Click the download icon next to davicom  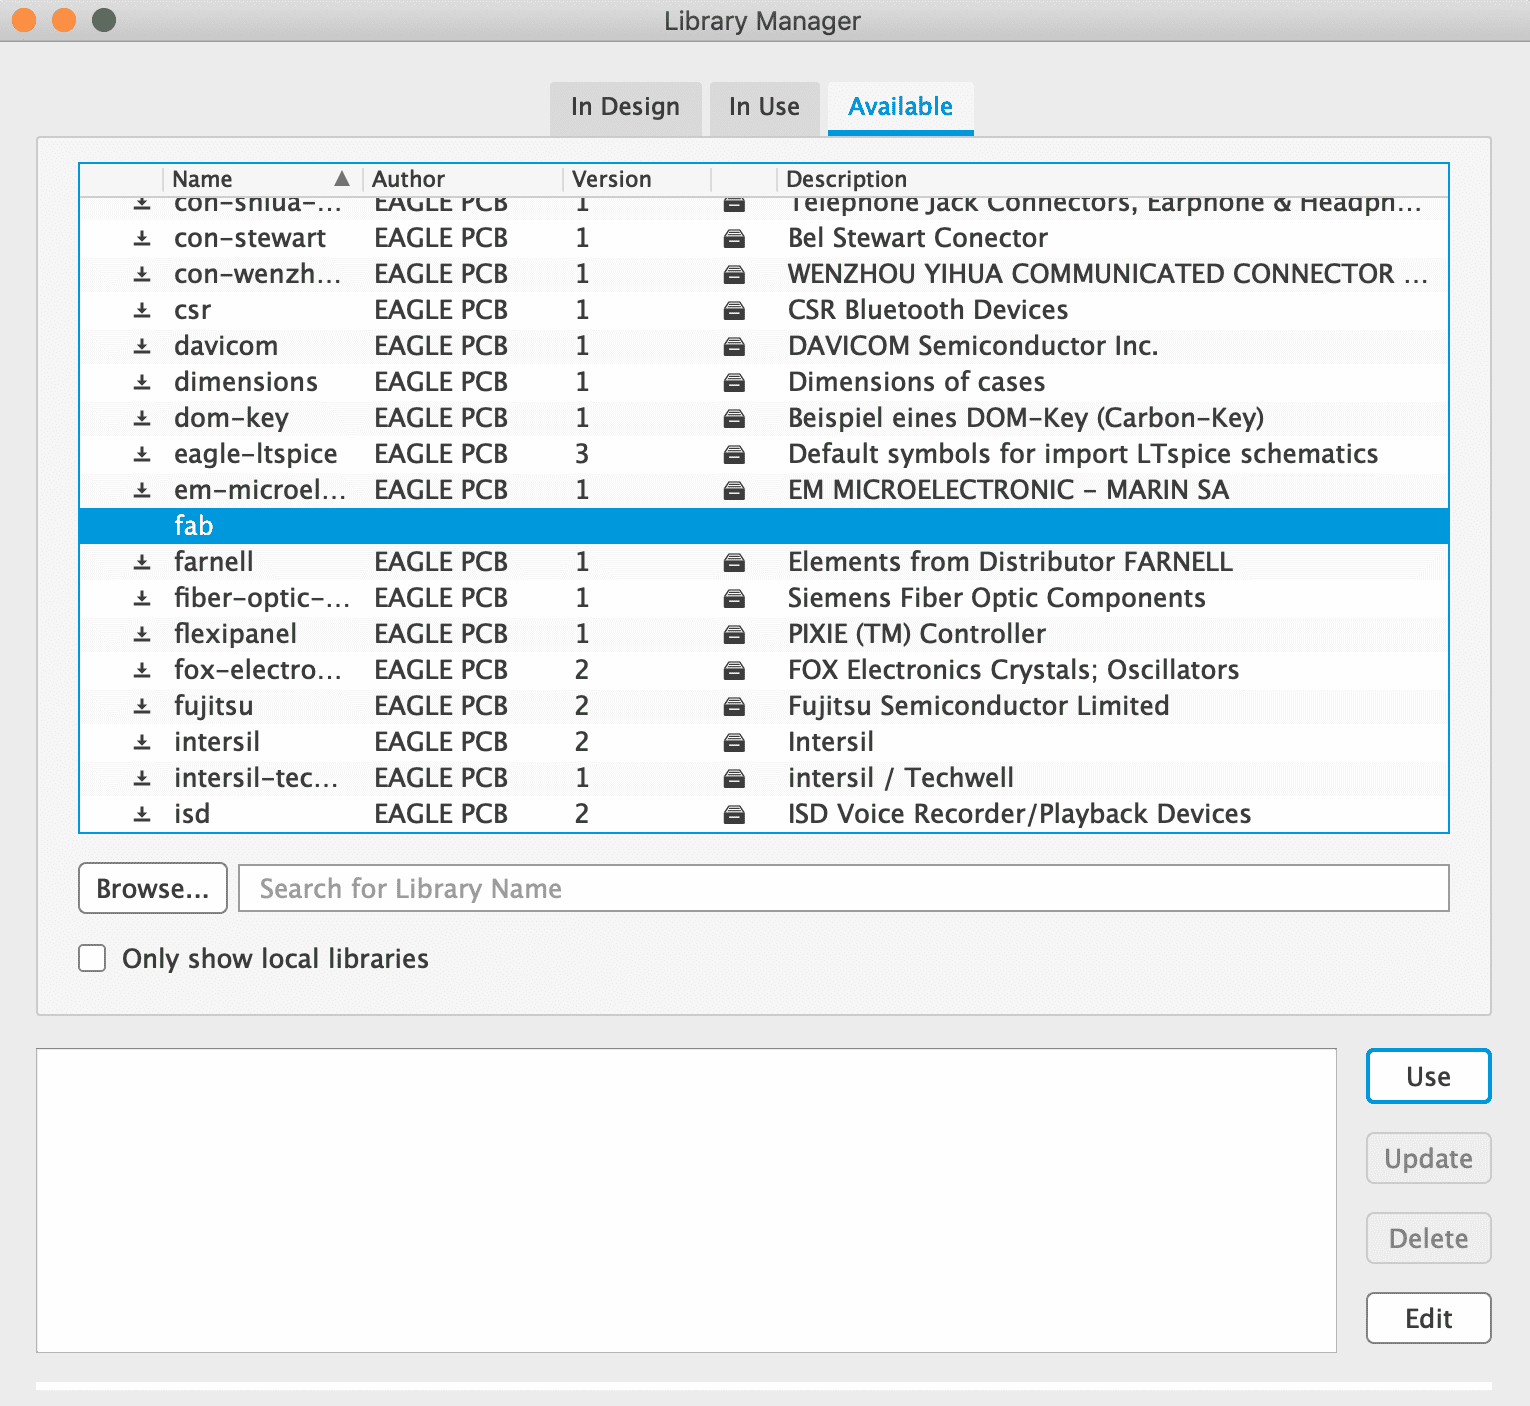(142, 346)
